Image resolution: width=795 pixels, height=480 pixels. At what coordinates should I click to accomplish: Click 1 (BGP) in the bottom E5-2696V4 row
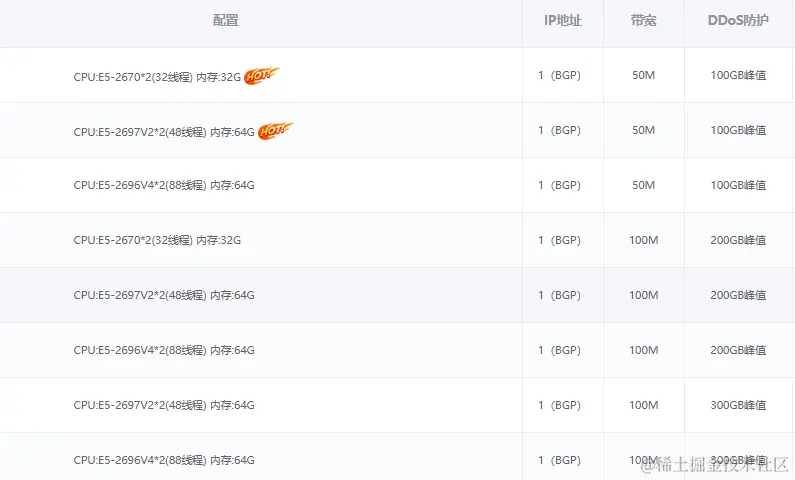click(559, 460)
